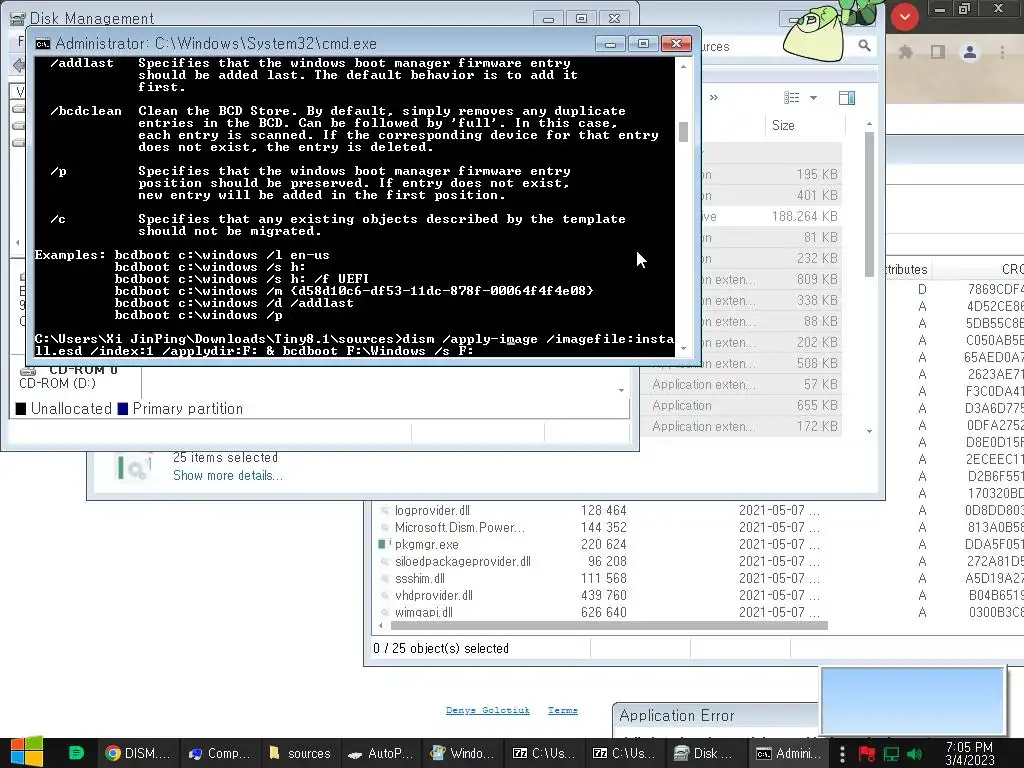Image resolution: width=1024 pixels, height=768 pixels.
Task: Open the volume speaker tray icon
Action: (914, 754)
